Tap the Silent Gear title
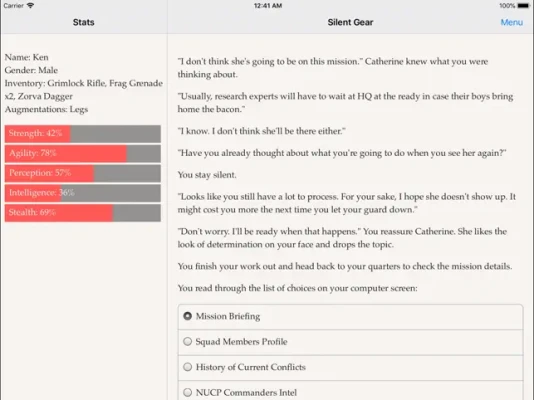 click(350, 22)
